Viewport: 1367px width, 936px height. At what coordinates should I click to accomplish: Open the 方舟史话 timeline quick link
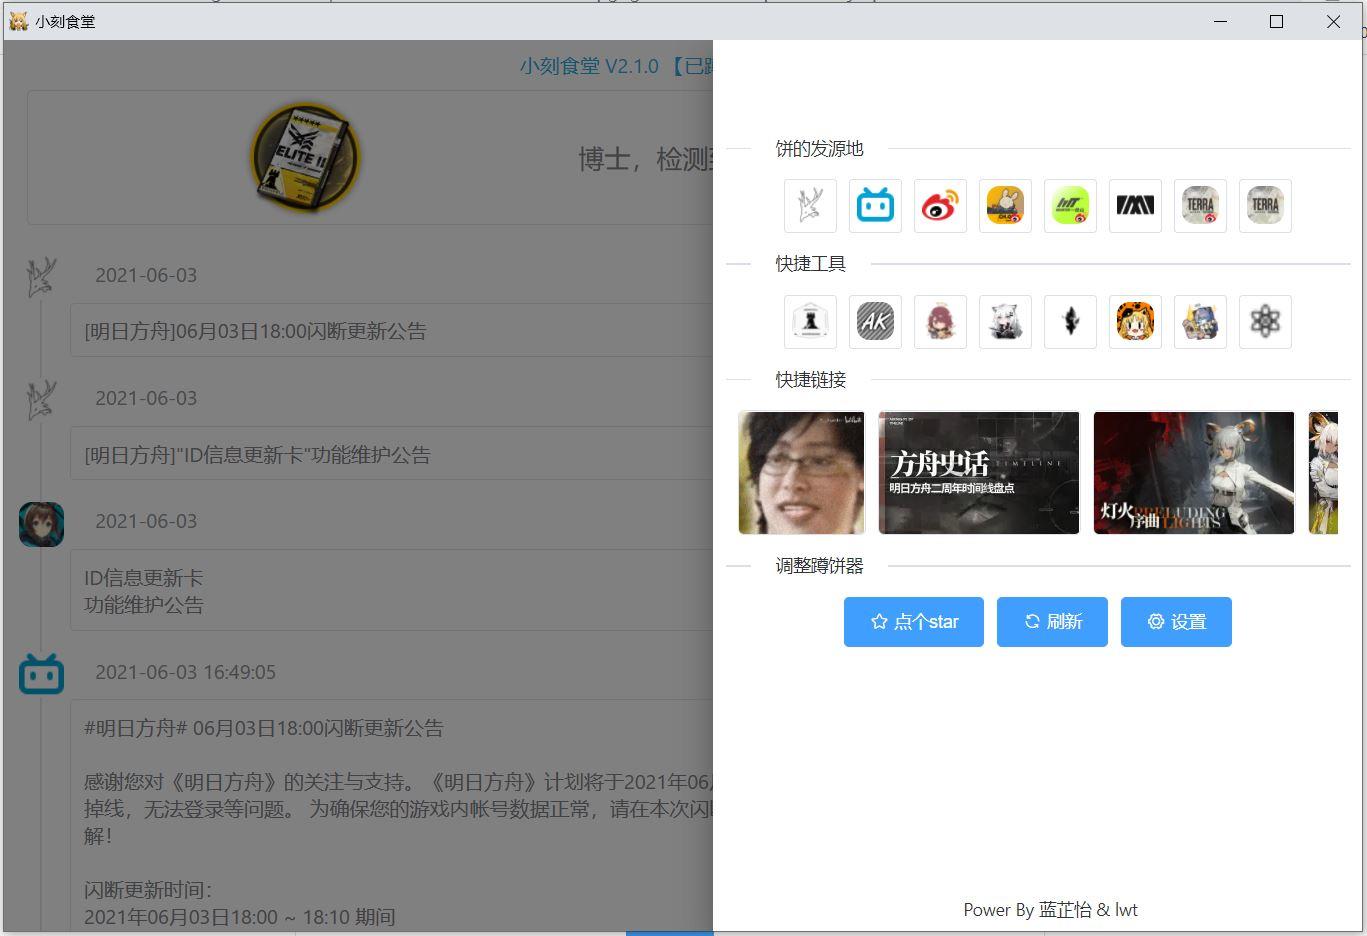979,472
